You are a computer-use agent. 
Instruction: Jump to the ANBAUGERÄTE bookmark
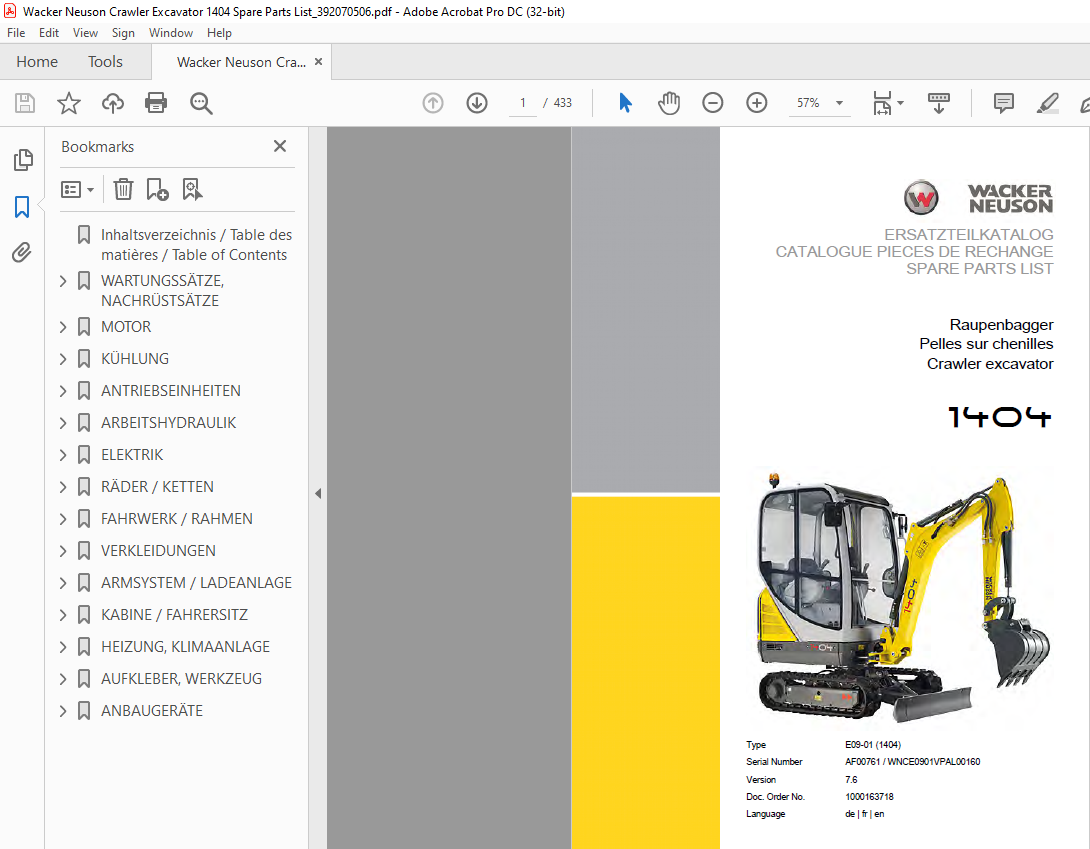152,711
